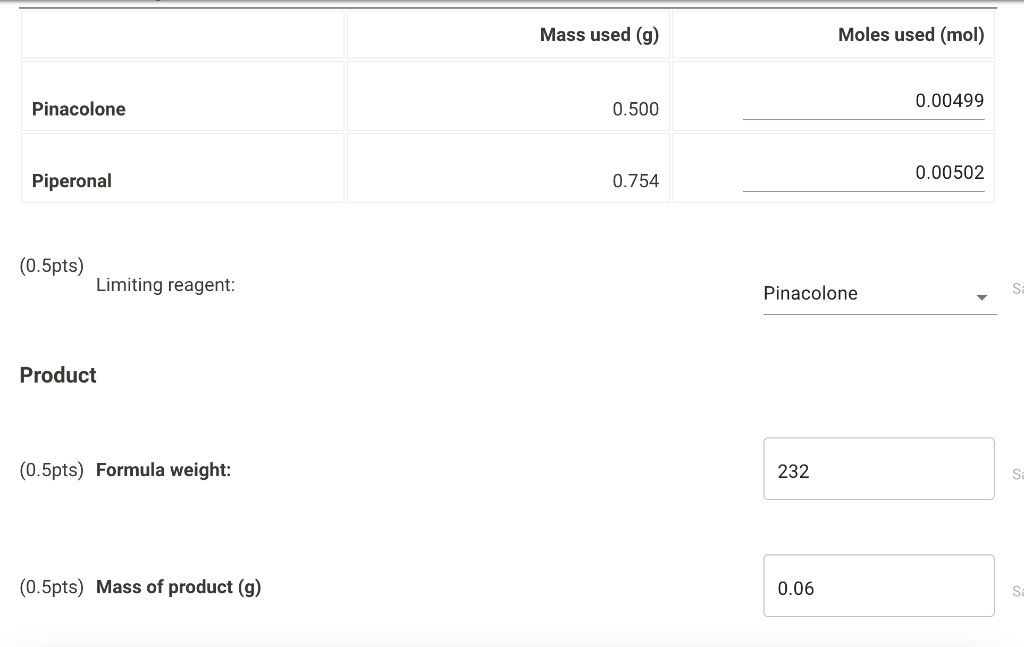The height and width of the screenshot is (647, 1024).
Task: Click the Piperonal row label
Action: pos(72,181)
